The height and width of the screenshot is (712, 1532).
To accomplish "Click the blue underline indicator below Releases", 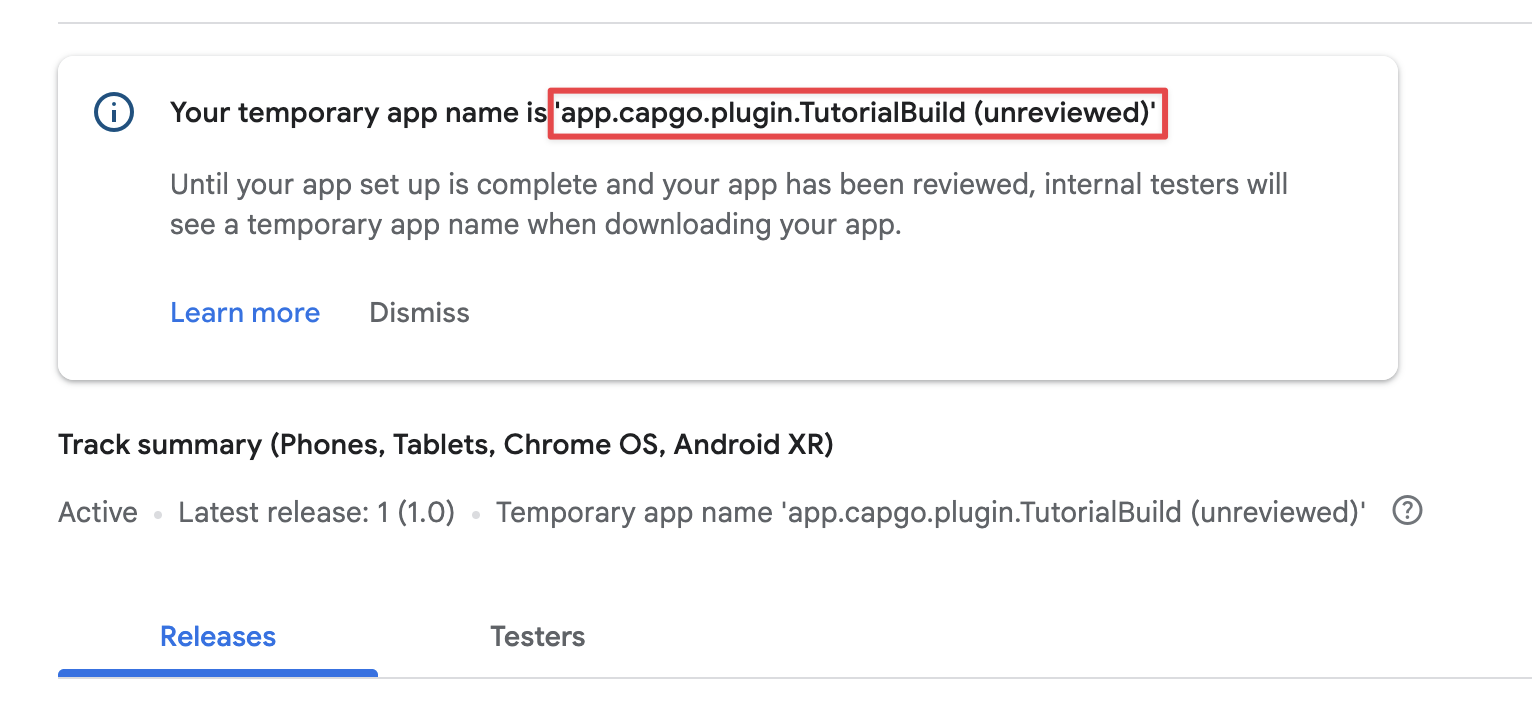I will point(217,674).
